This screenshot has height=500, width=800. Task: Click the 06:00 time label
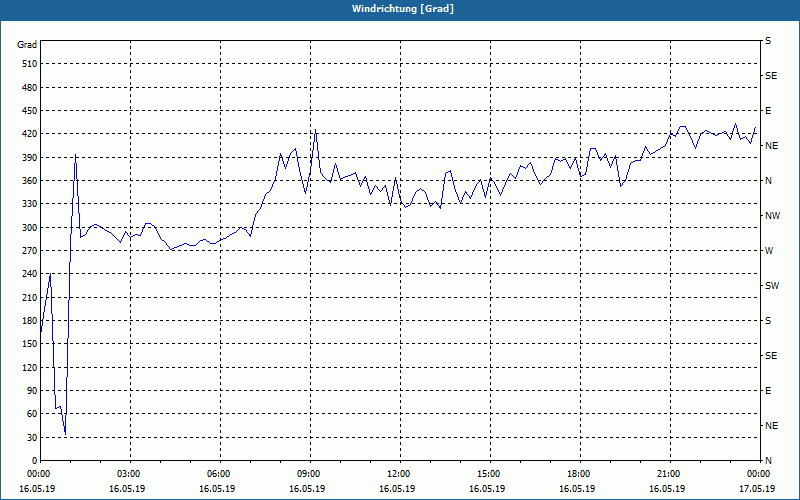217,474
